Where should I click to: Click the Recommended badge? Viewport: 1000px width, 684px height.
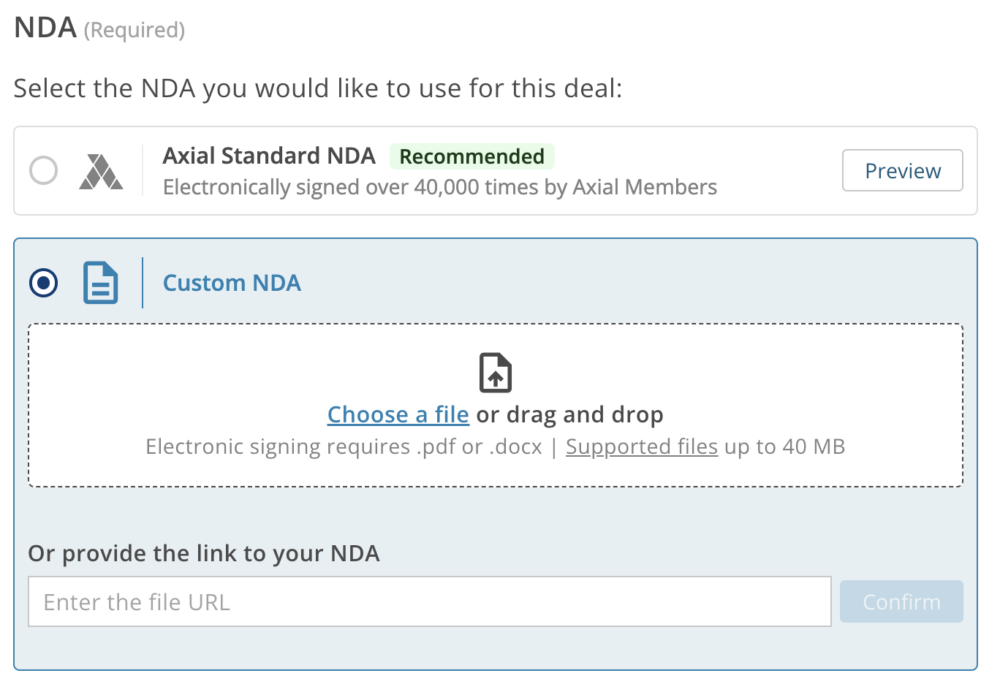pos(472,156)
